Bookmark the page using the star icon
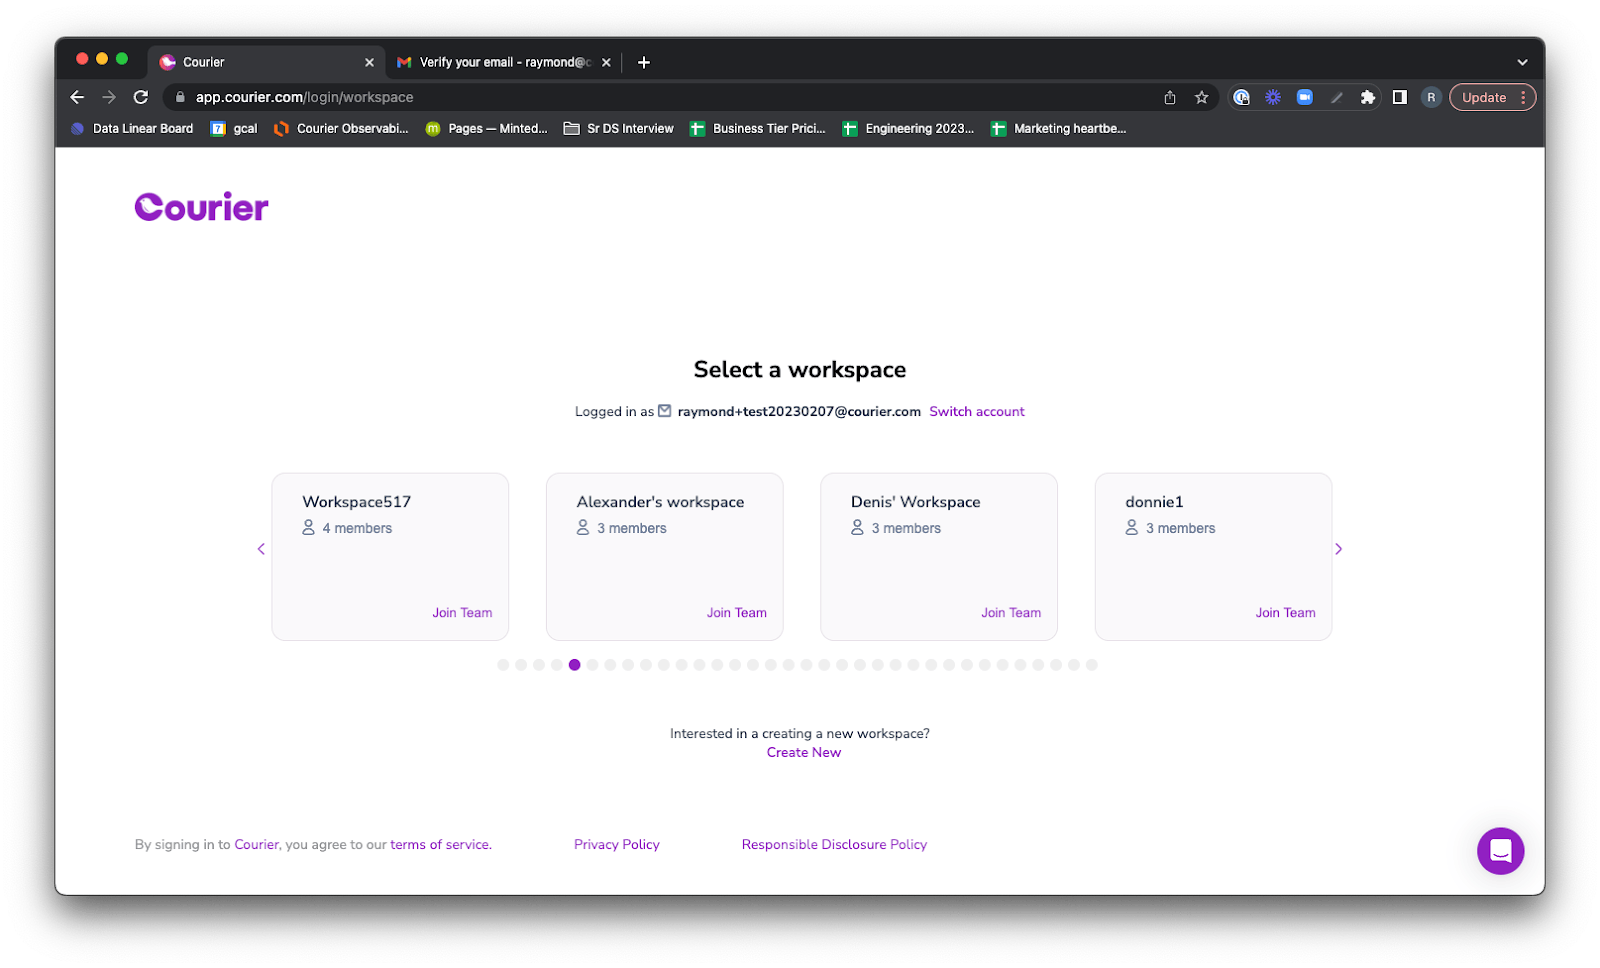Screen dimensions: 1600x968 1200,97
